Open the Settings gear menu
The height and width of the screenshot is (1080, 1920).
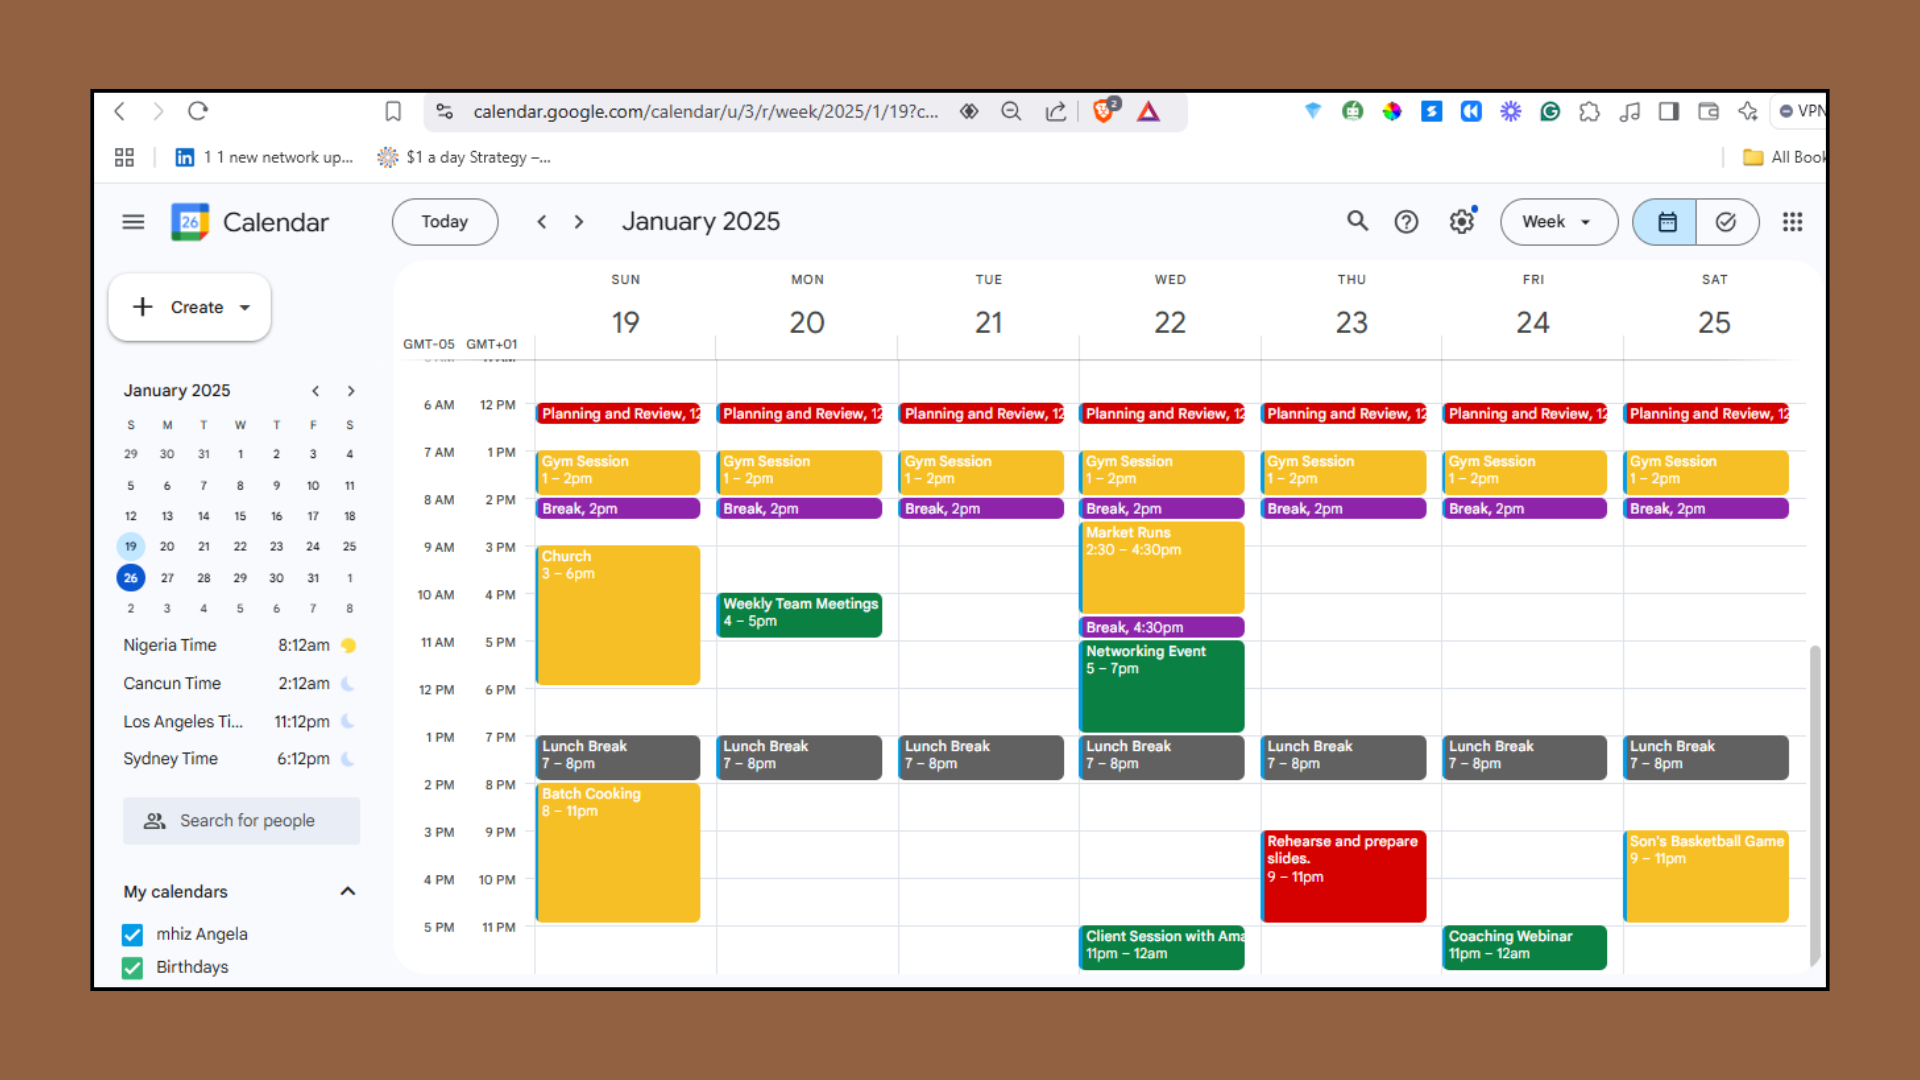tap(1462, 222)
